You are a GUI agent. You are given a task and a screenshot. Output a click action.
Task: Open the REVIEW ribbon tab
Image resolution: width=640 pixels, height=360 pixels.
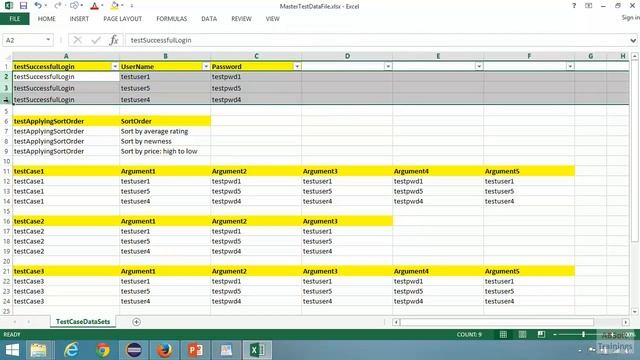pyautogui.click(x=241, y=19)
